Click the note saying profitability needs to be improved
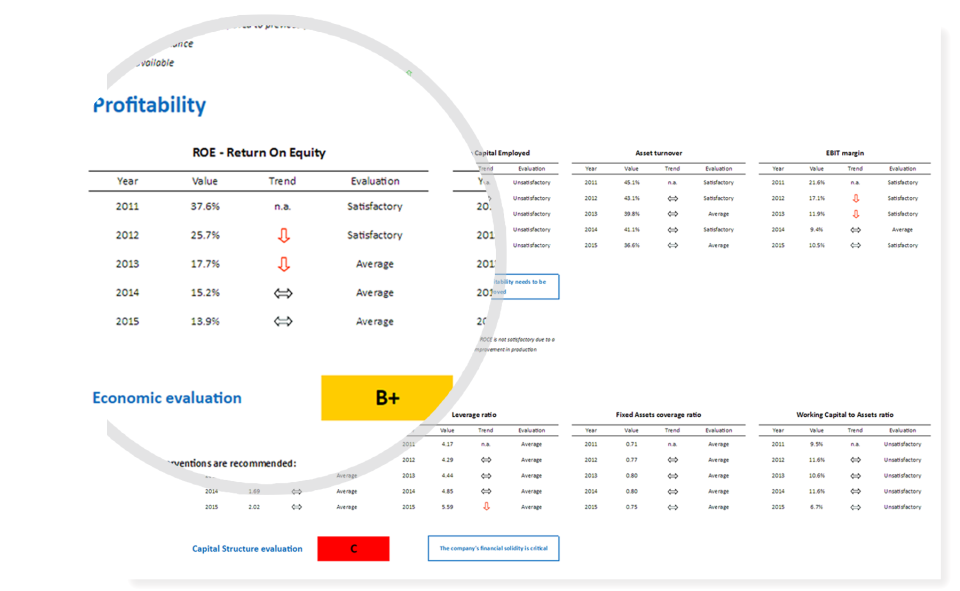This screenshot has width=960, height=591. point(525,285)
